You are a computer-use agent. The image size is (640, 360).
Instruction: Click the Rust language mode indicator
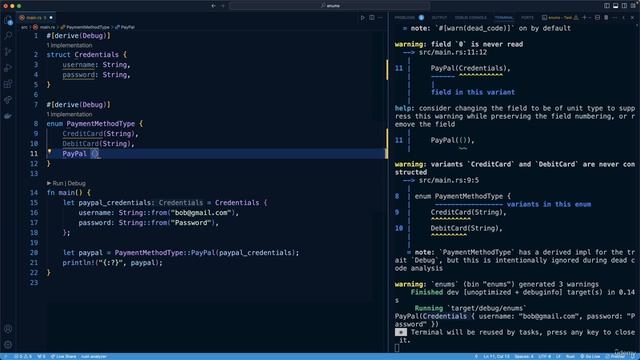tap(570, 356)
